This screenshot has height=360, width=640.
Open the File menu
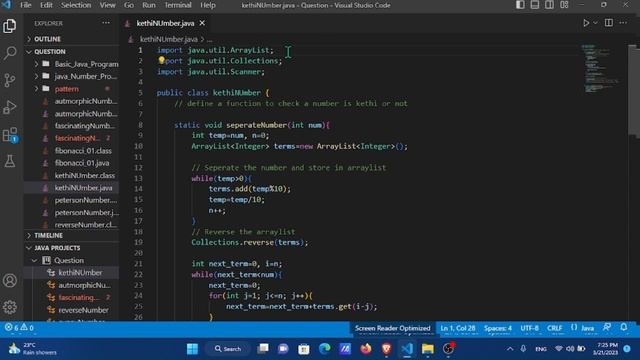point(25,5)
